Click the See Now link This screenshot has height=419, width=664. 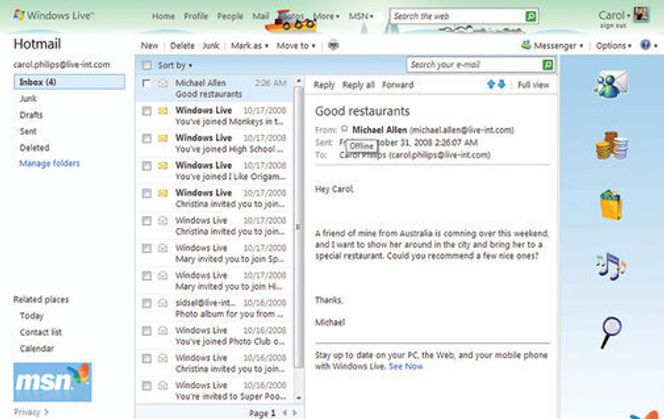coord(406,366)
